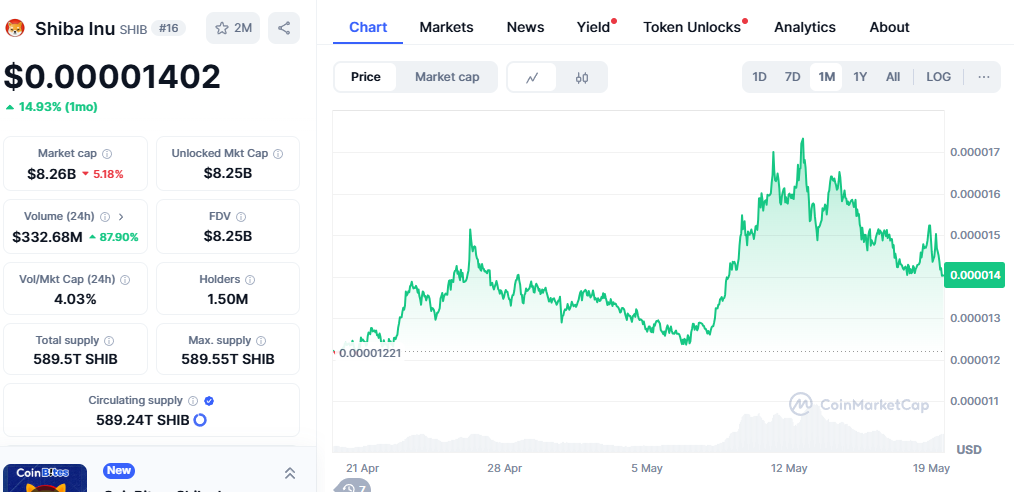Set chart range to 1M

point(826,77)
